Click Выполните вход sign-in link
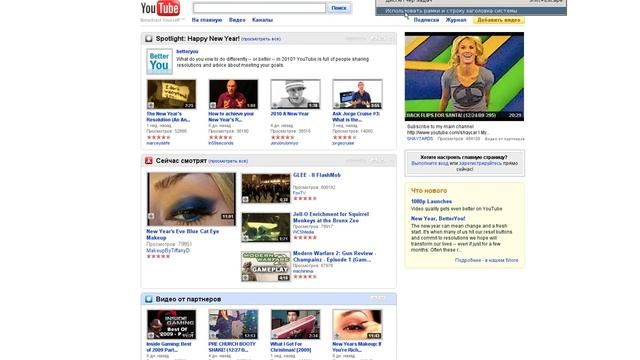The width and height of the screenshot is (640, 360). pyautogui.click(x=429, y=163)
